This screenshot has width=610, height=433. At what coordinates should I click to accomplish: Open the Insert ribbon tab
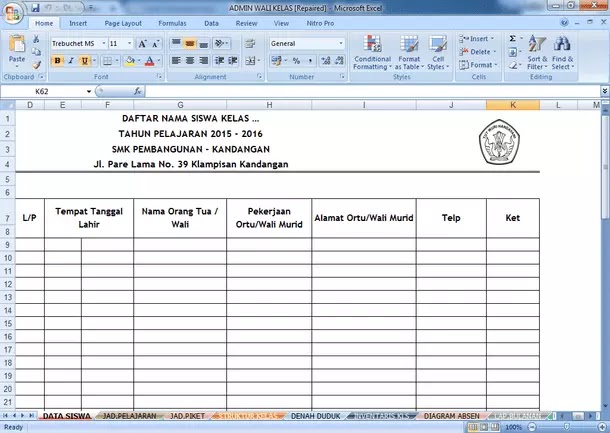tap(78, 23)
